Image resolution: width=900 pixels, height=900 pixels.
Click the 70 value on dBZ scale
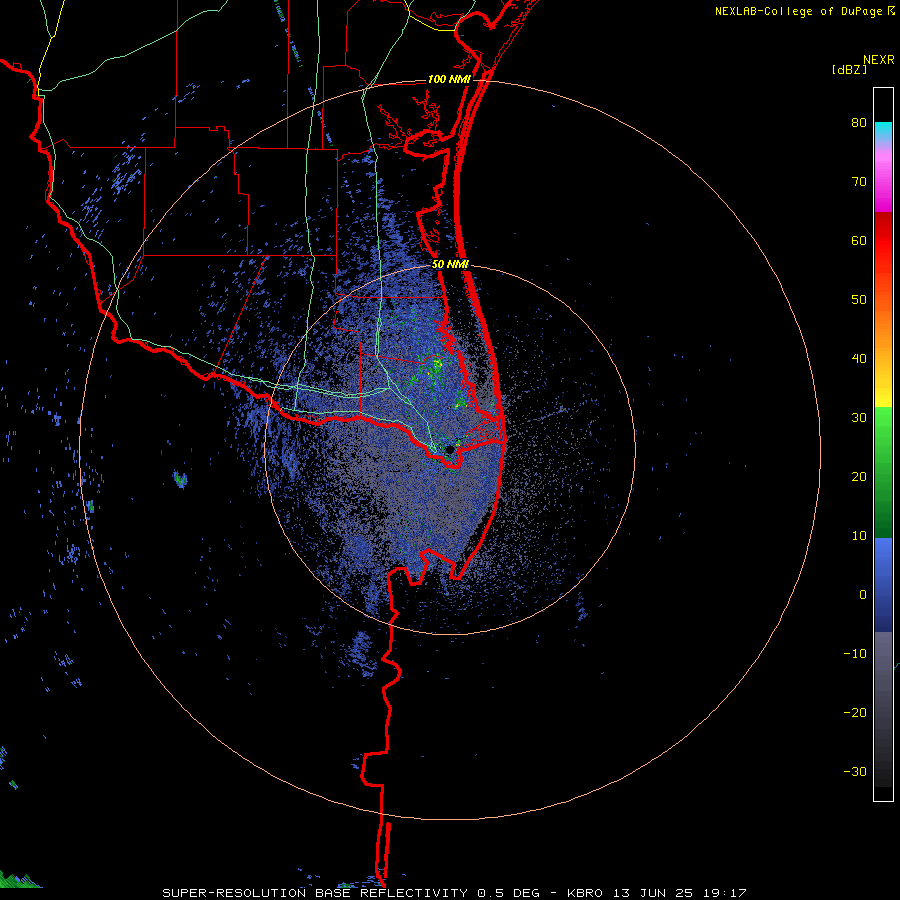point(859,182)
